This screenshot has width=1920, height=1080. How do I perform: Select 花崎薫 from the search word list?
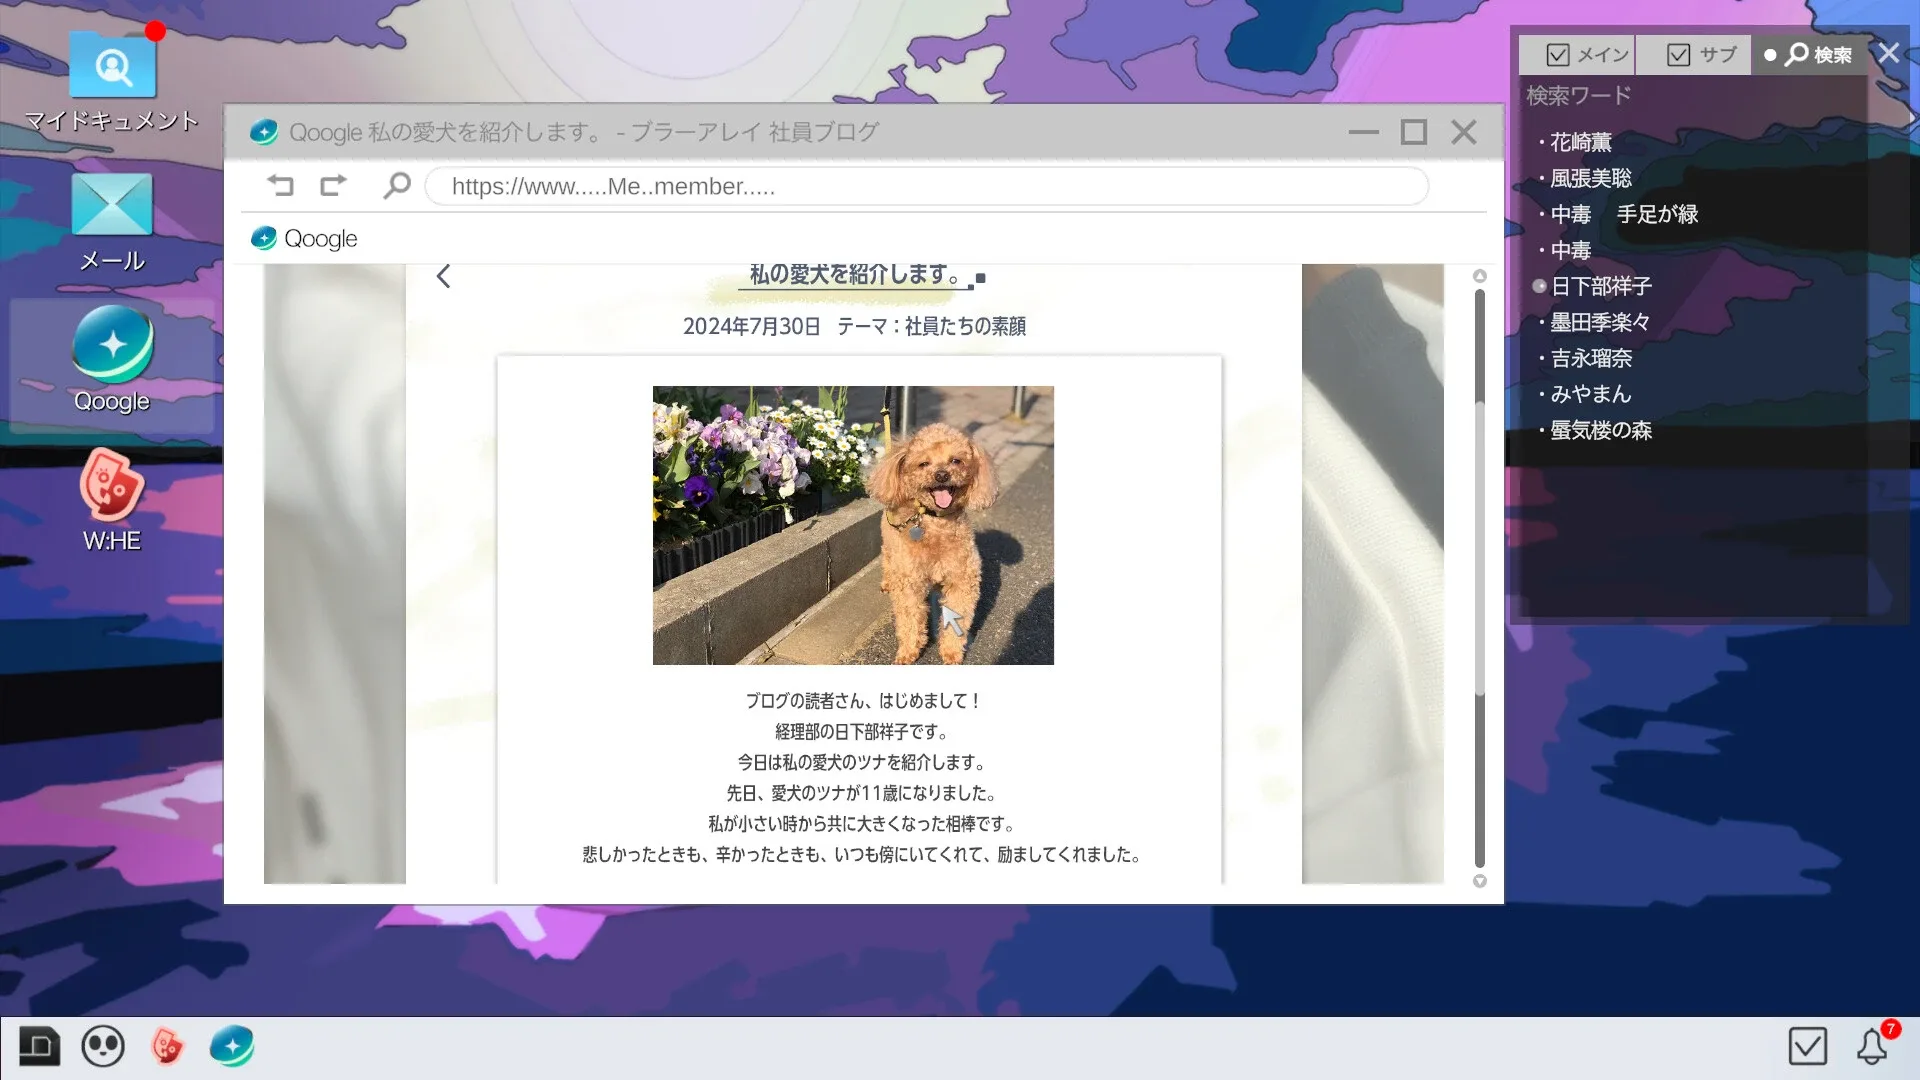(x=1582, y=142)
